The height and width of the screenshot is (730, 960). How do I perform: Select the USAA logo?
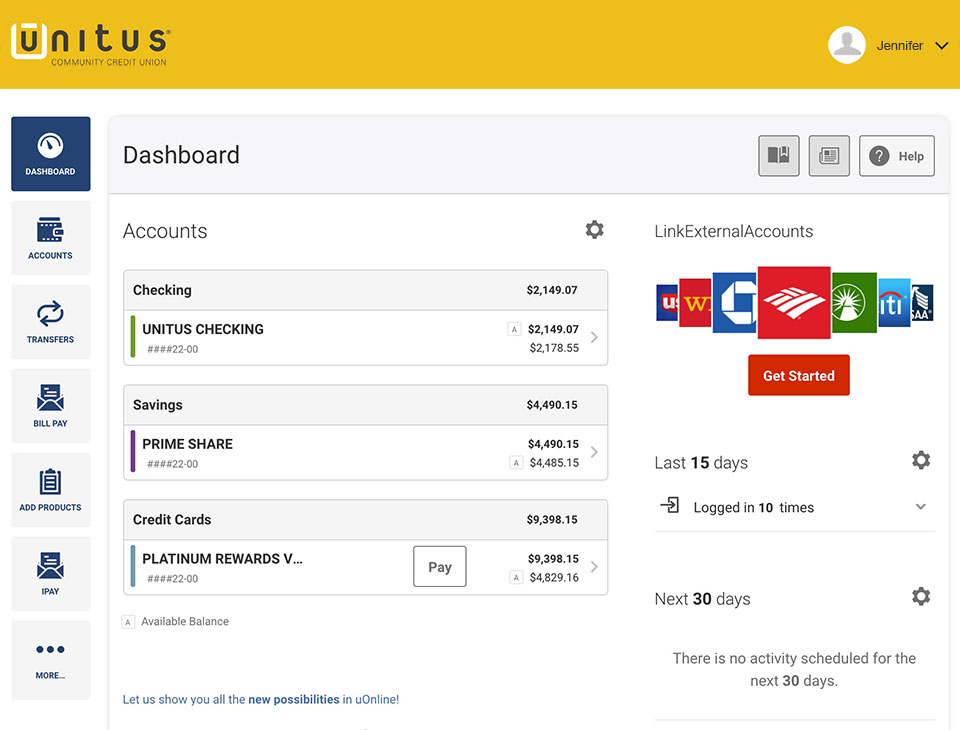[x=922, y=303]
